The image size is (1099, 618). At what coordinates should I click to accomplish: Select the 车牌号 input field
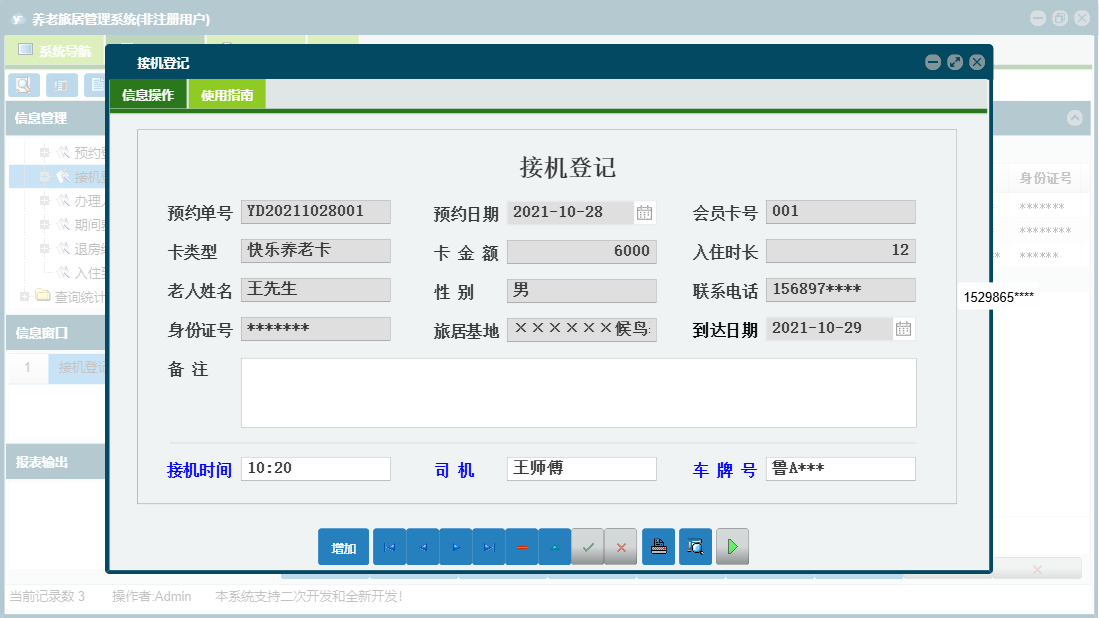point(840,468)
